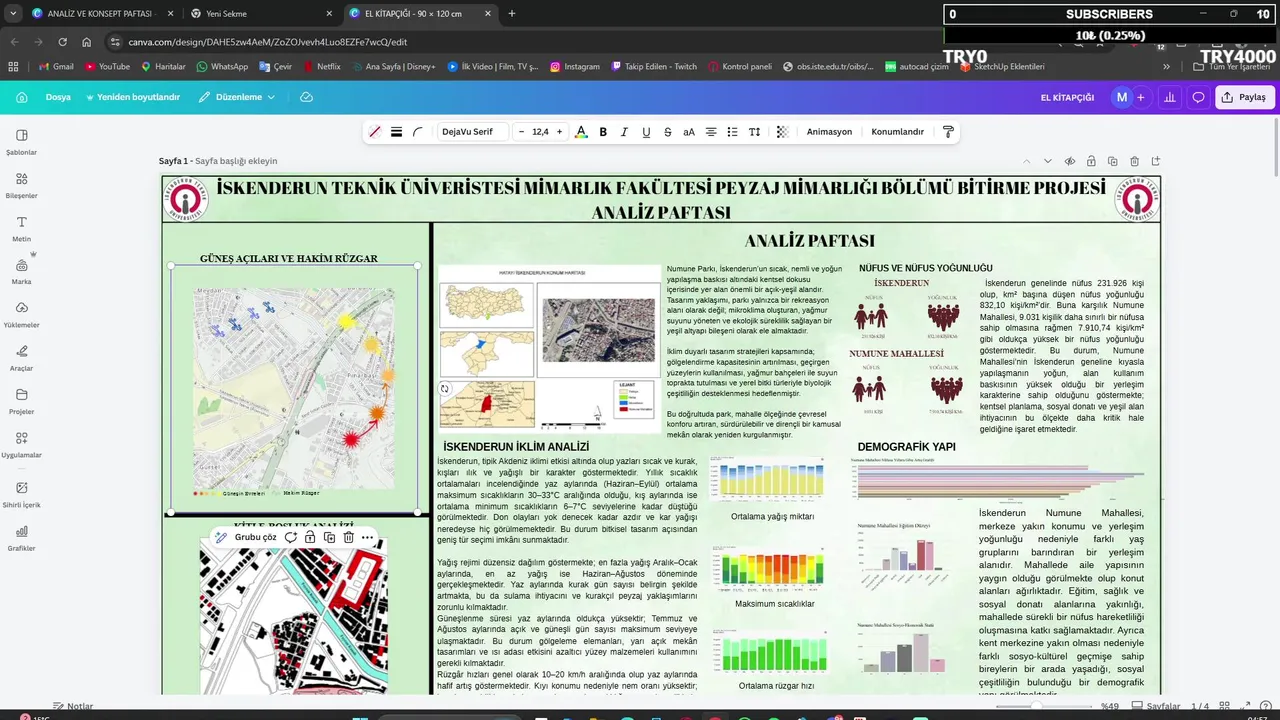Click the Paylaş share button

[1243, 97]
